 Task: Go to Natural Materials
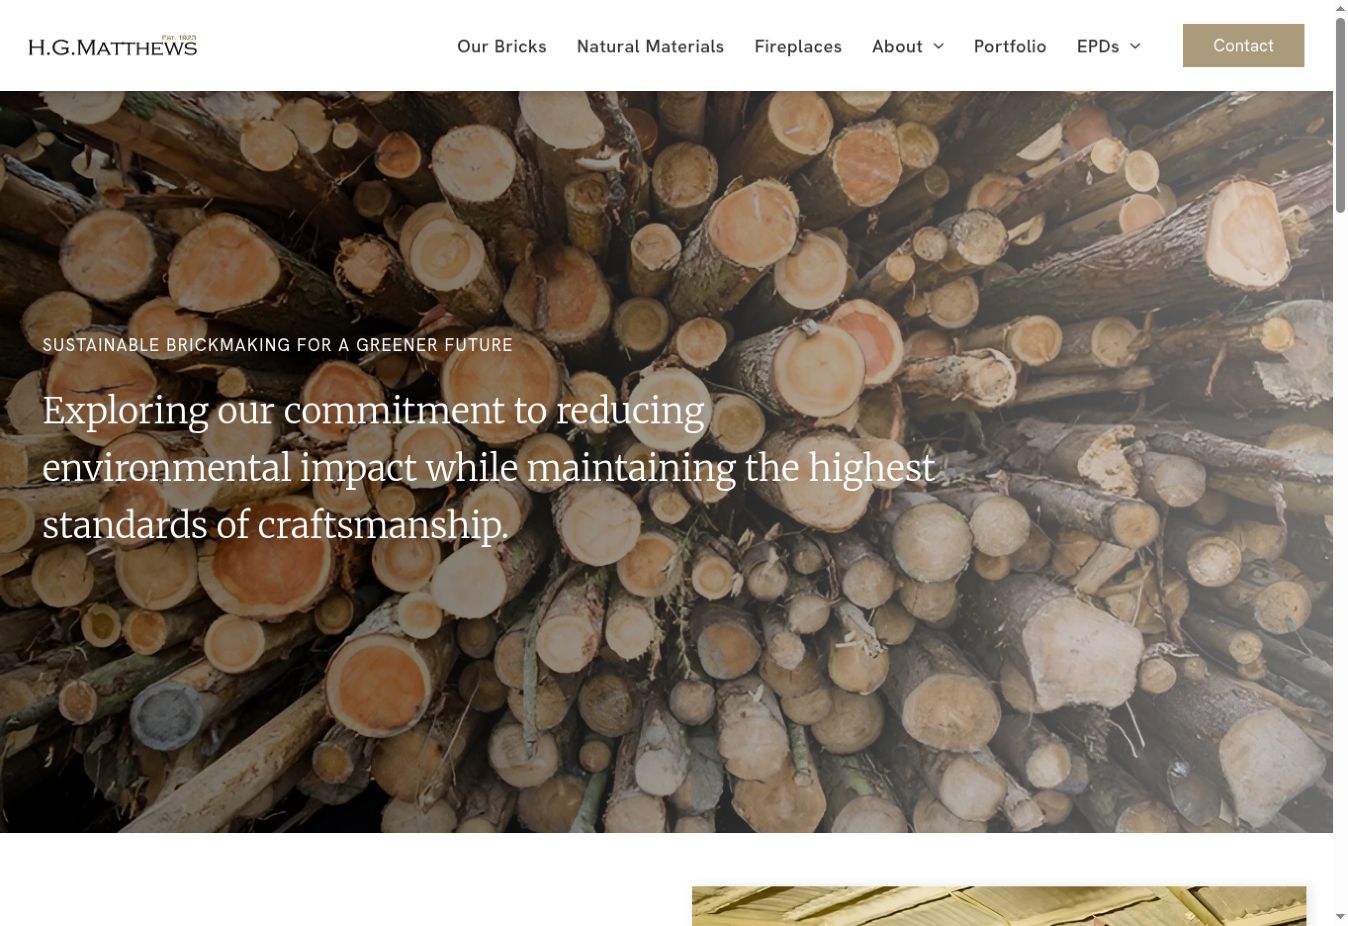click(650, 46)
